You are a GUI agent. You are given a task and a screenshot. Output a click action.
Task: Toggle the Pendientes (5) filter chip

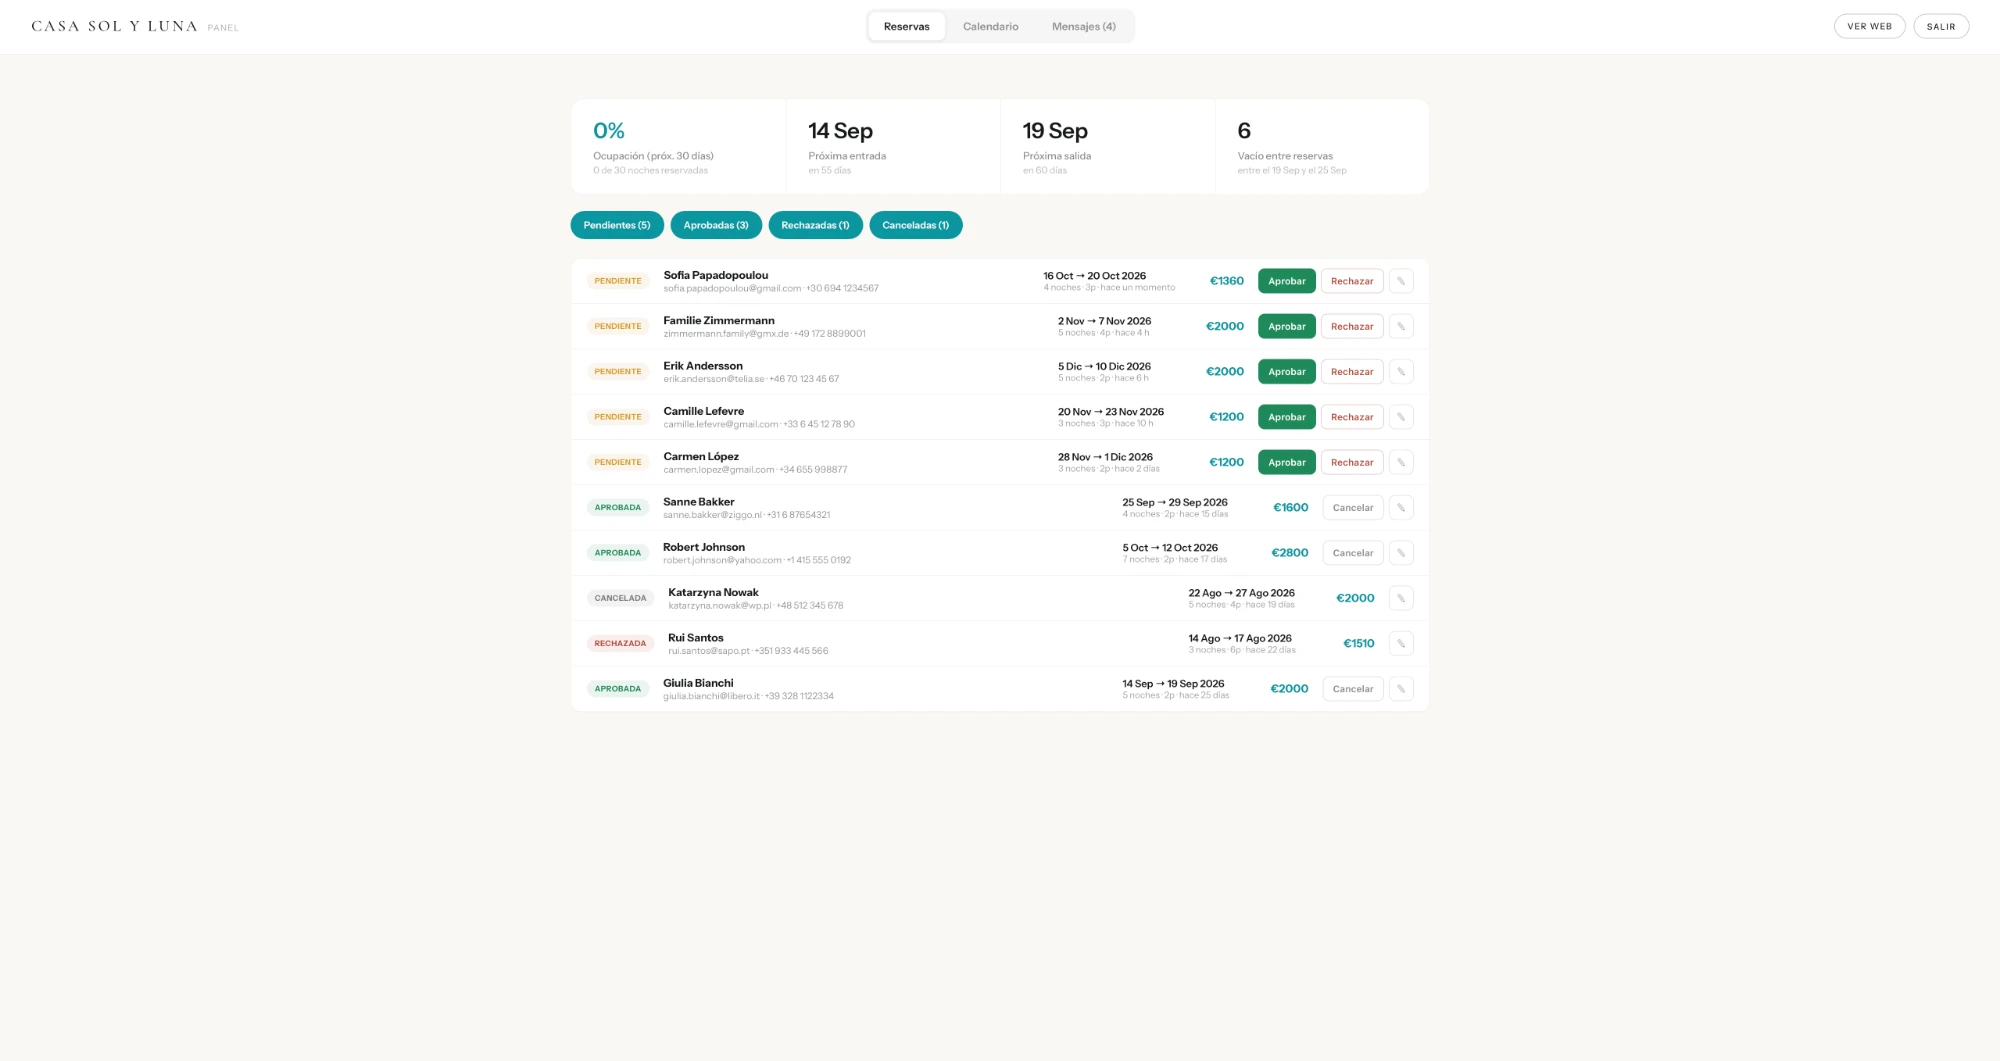tap(617, 225)
